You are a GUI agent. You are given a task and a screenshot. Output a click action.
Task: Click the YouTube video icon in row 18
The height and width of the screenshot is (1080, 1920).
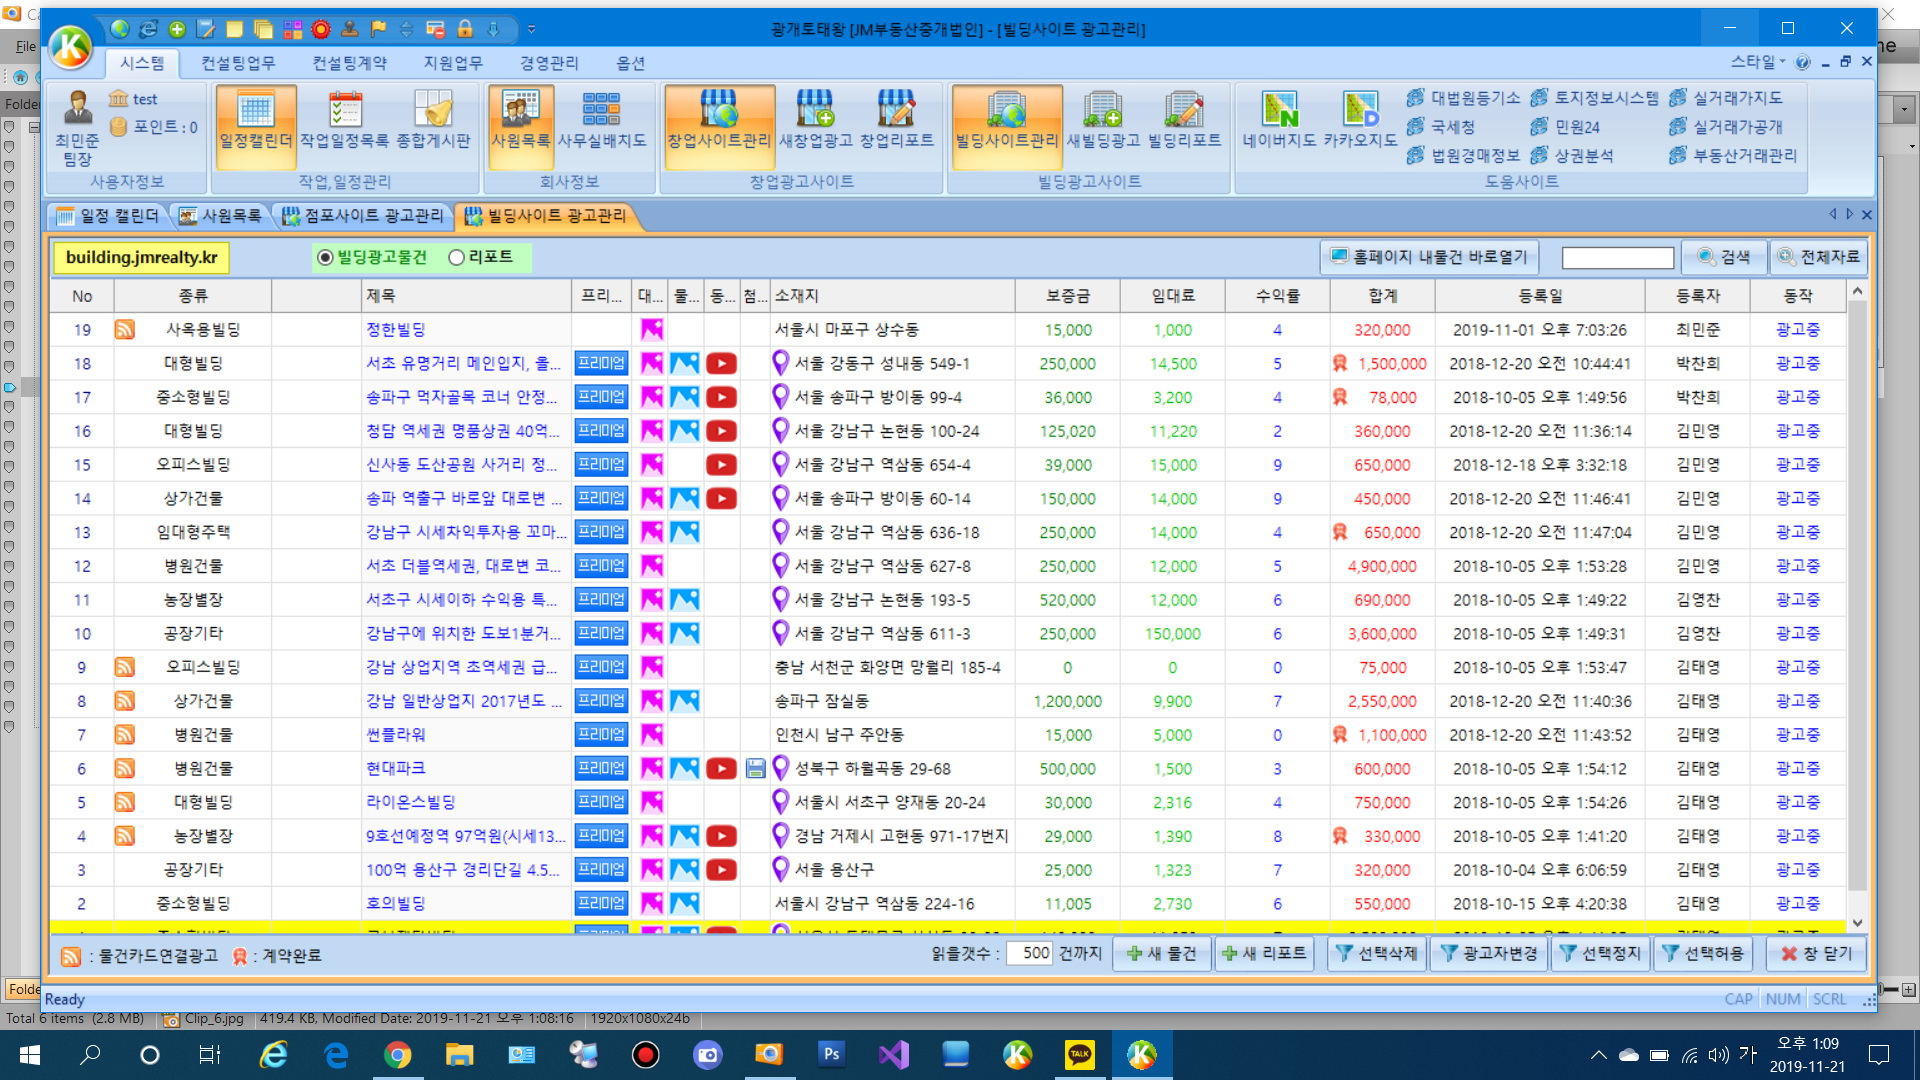(x=721, y=364)
